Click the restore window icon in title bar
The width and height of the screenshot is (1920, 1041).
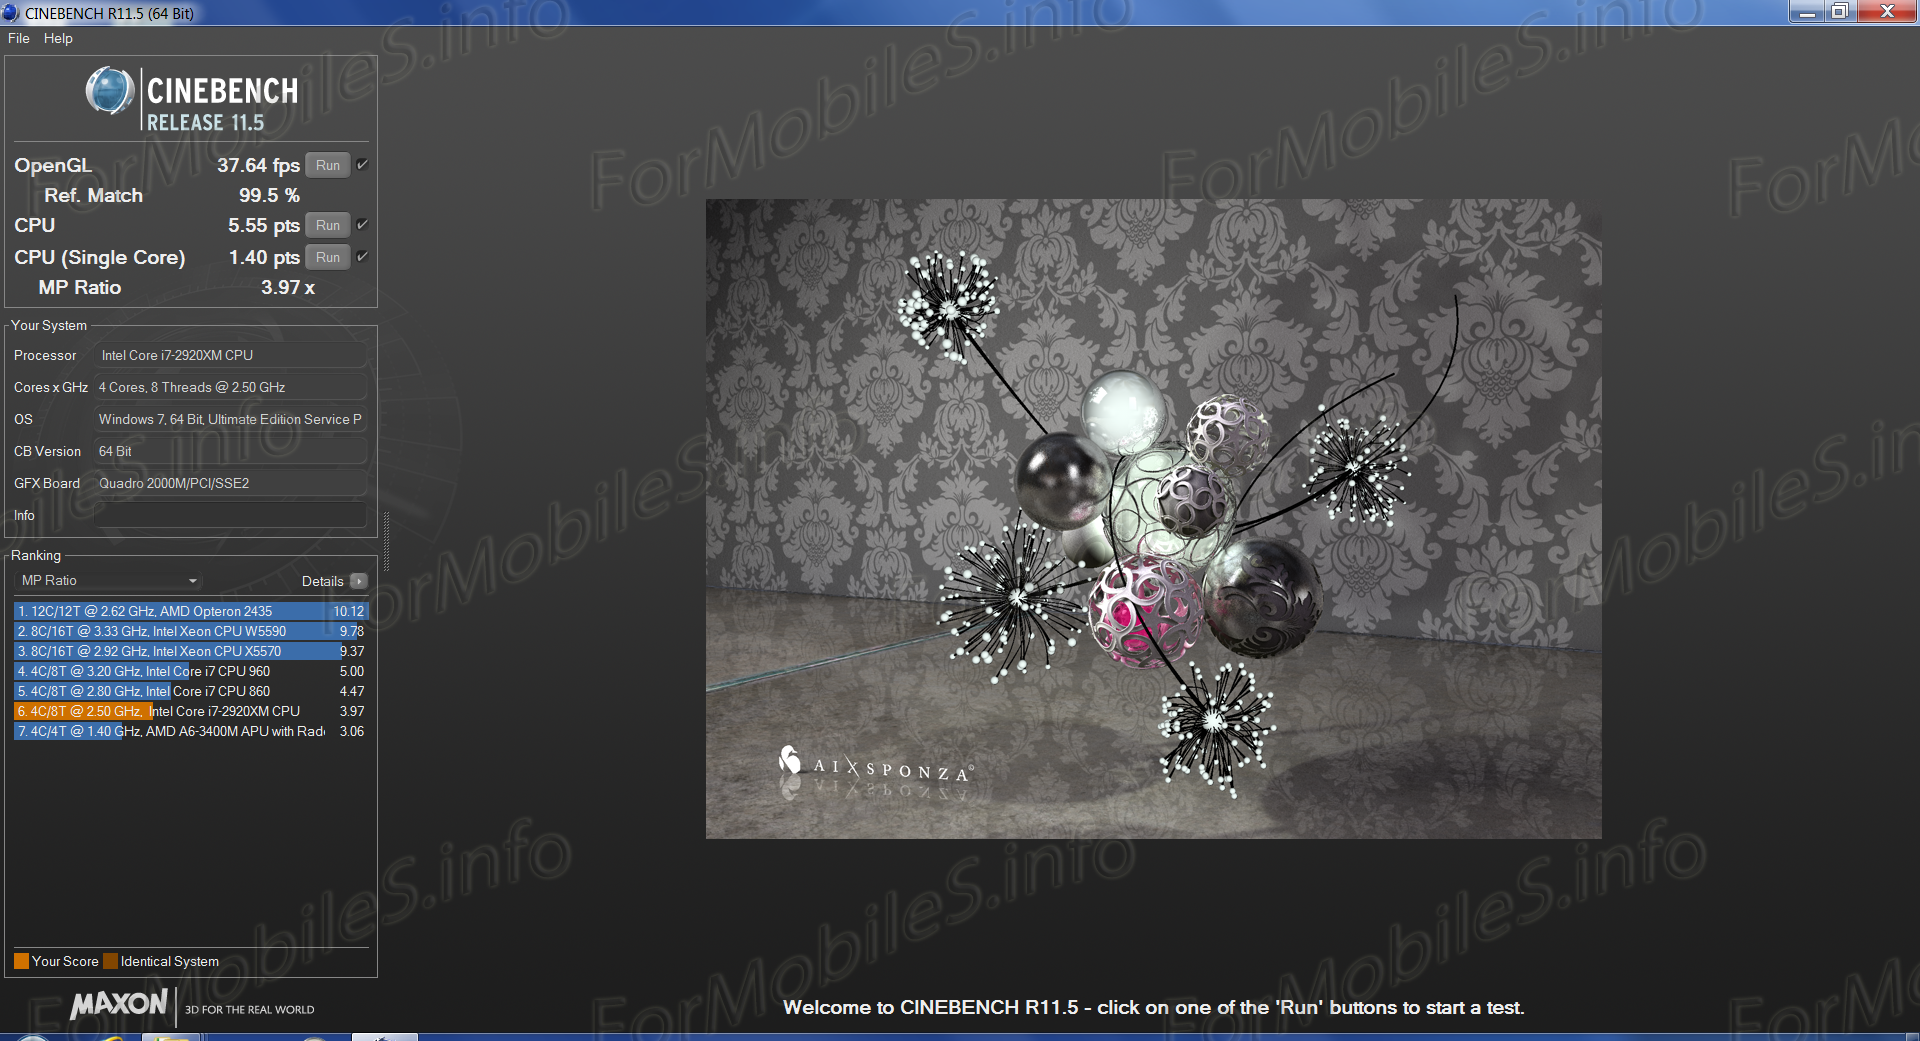click(1839, 11)
